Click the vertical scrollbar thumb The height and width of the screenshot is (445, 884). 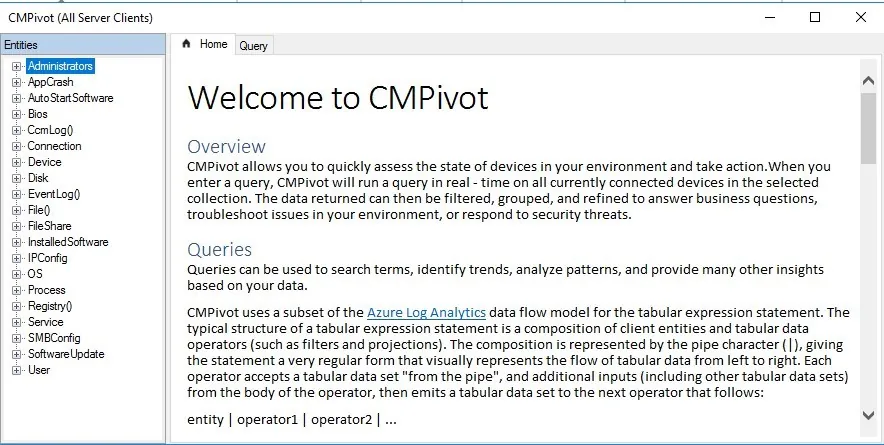[x=868, y=129]
